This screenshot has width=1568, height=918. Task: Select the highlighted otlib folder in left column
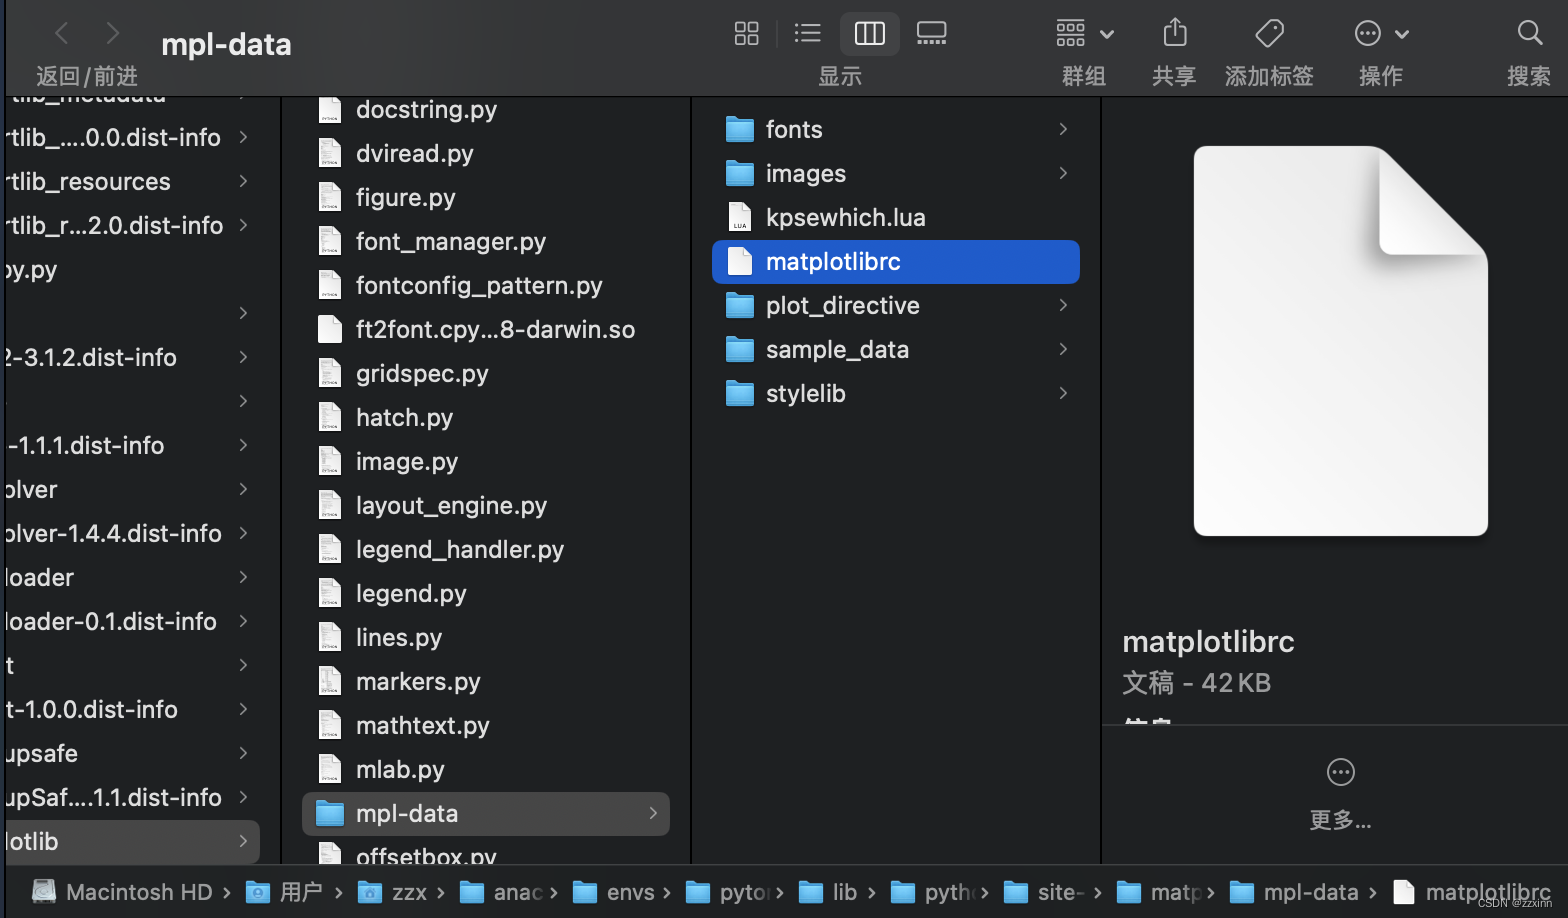pyautogui.click(x=131, y=842)
